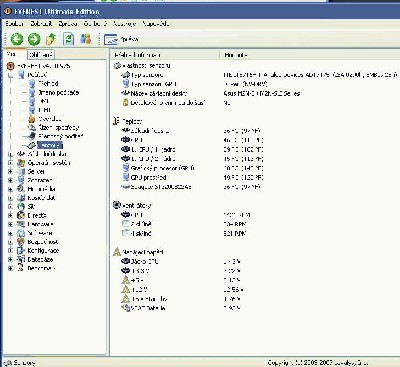
Task: Click the orange flame overclock icon in tree
Action: 32,119
